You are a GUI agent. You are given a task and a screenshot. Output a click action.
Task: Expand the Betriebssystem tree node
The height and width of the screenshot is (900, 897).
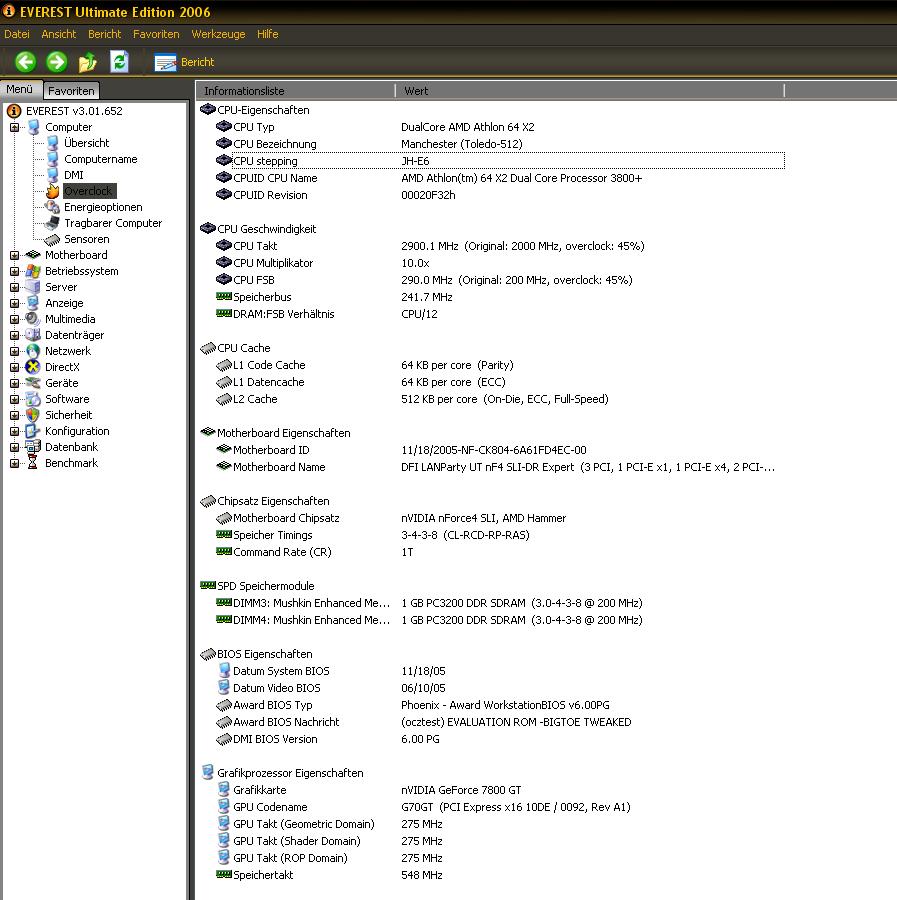(x=14, y=271)
